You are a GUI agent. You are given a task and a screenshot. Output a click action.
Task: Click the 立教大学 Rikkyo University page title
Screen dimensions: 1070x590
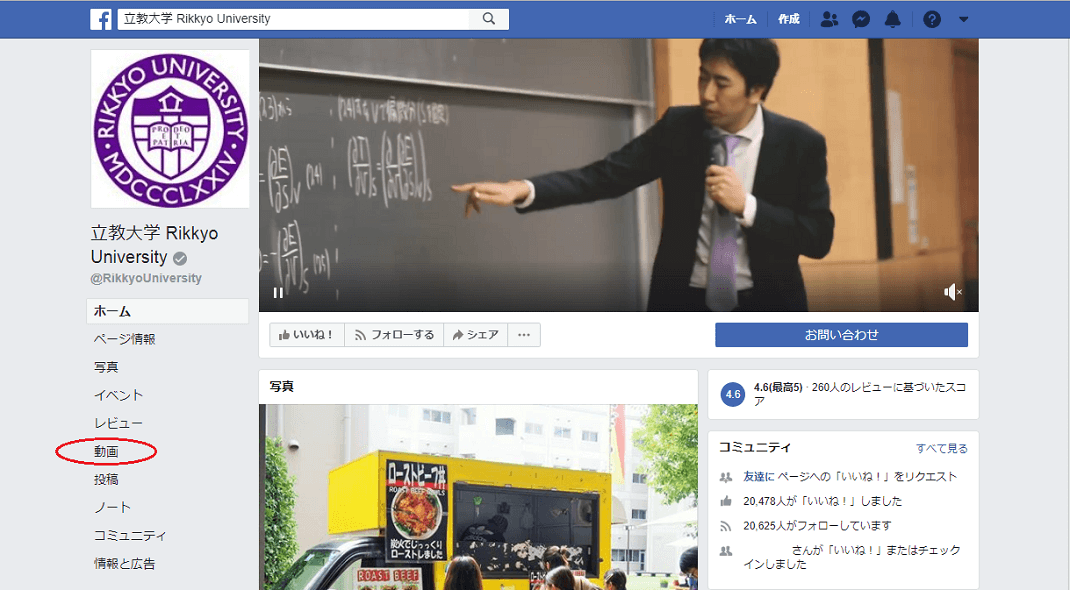point(155,245)
